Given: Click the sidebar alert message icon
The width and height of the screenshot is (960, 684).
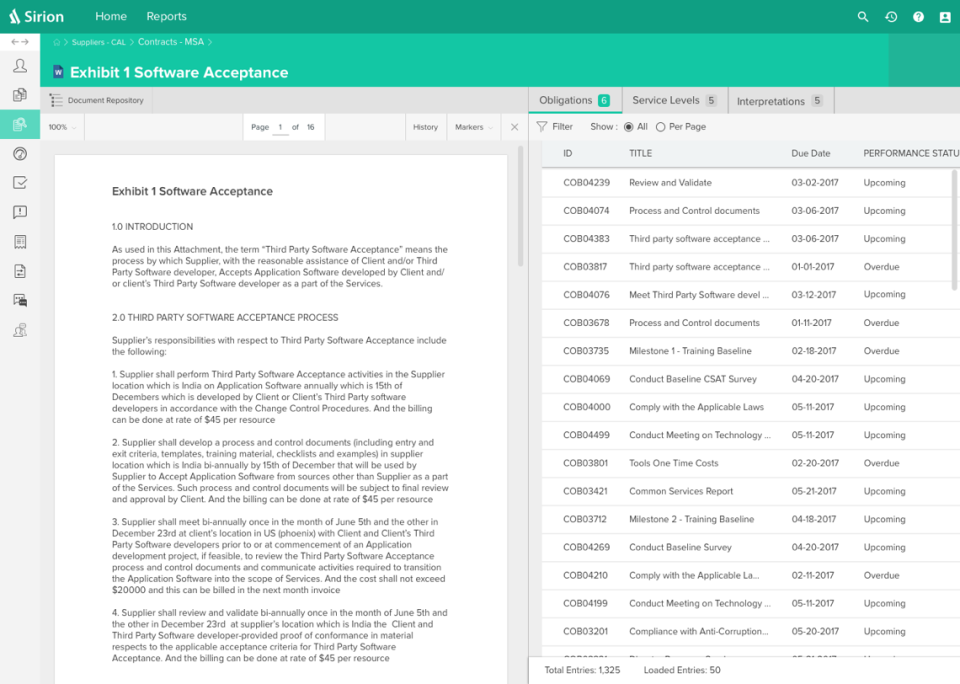Looking at the screenshot, I should (20, 212).
